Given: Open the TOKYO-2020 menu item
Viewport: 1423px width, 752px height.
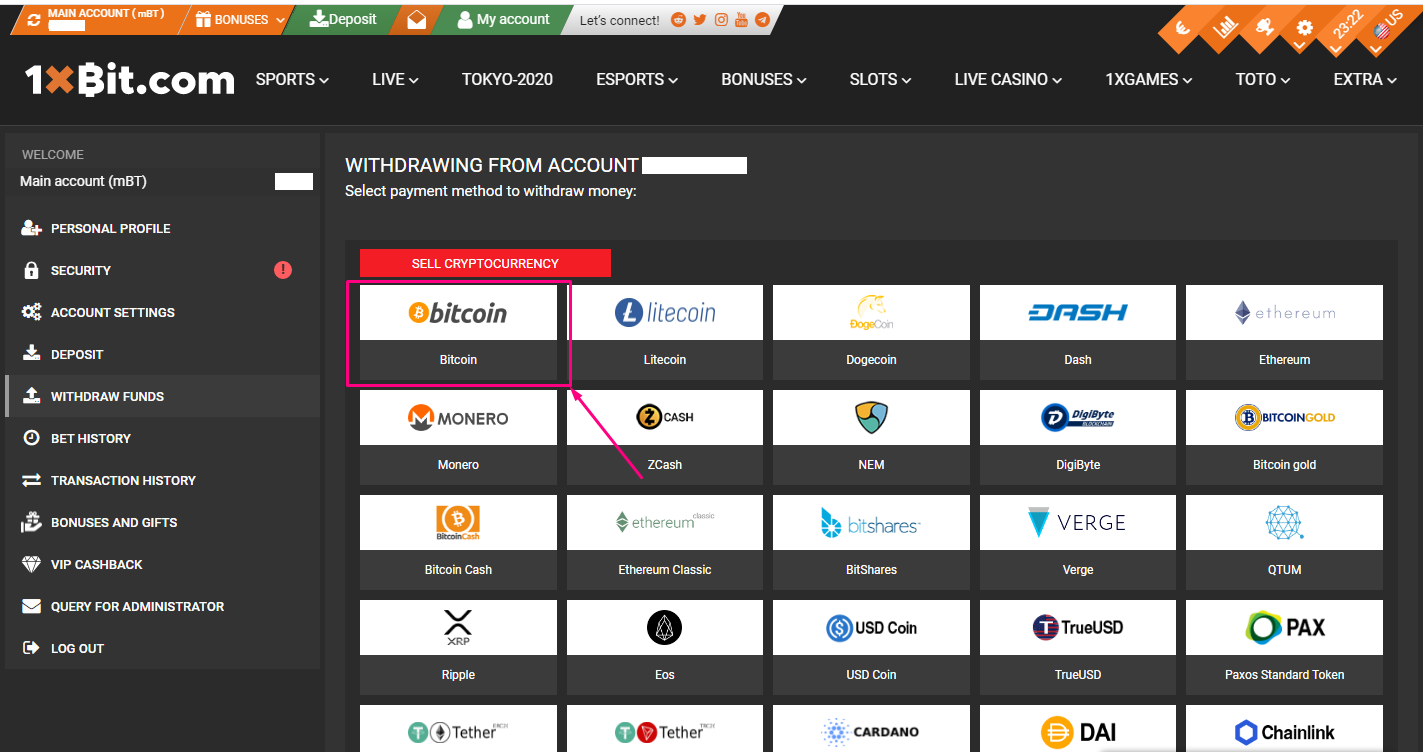Looking at the screenshot, I should click(507, 79).
